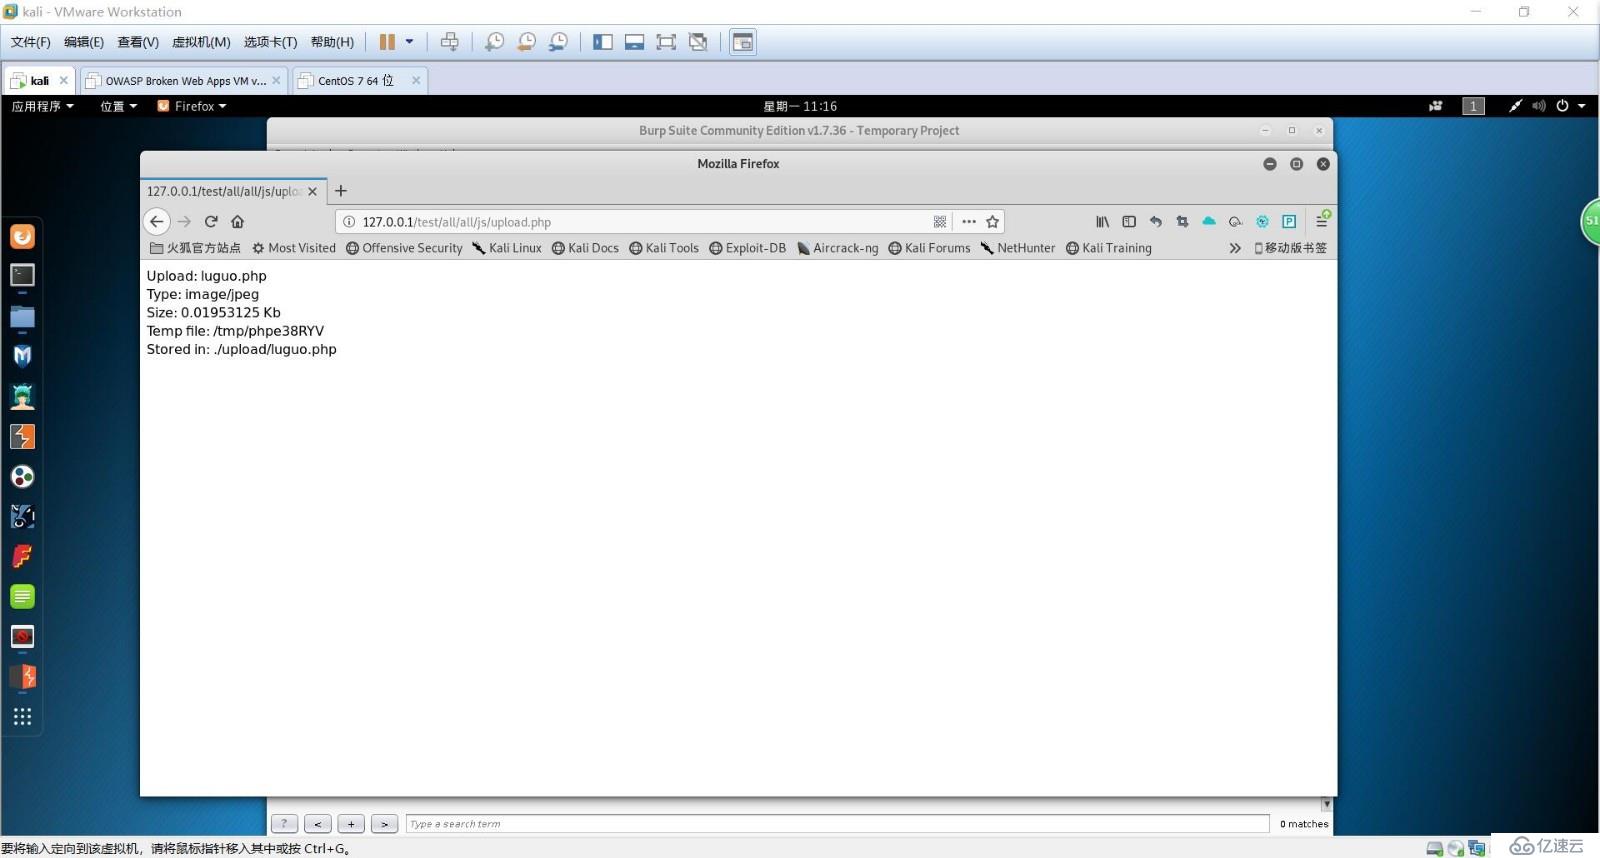The image size is (1600, 858).
Task: Launch Terminal from Kali dock
Action: (22, 275)
